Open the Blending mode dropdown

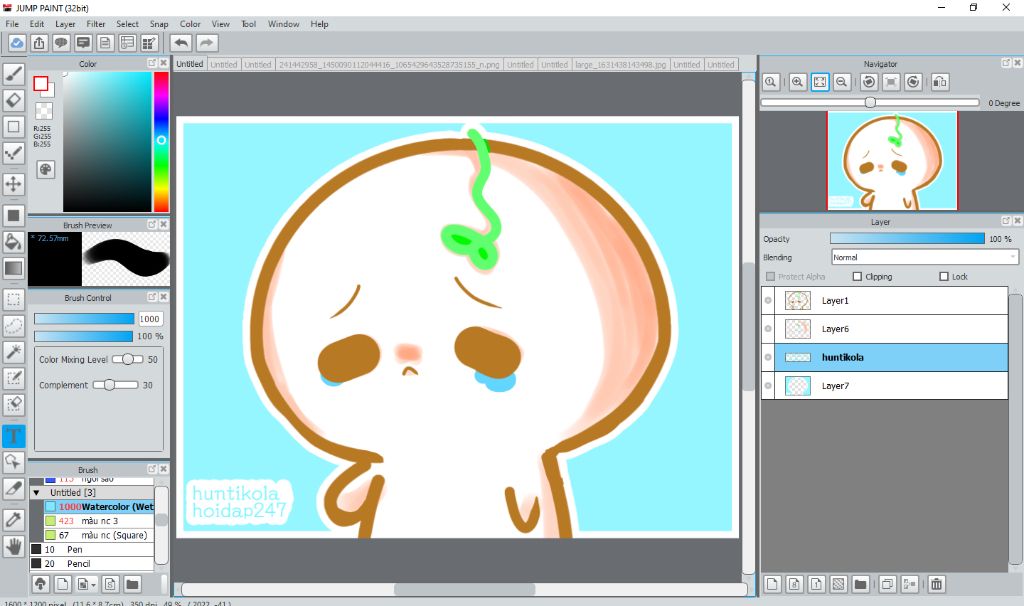pos(925,257)
